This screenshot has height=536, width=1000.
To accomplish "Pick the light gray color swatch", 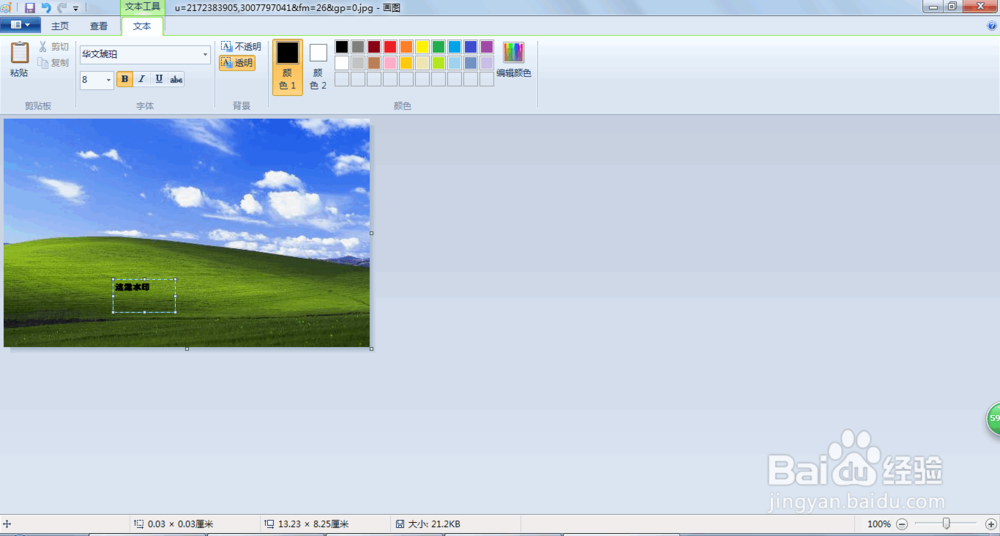I will pos(358,63).
